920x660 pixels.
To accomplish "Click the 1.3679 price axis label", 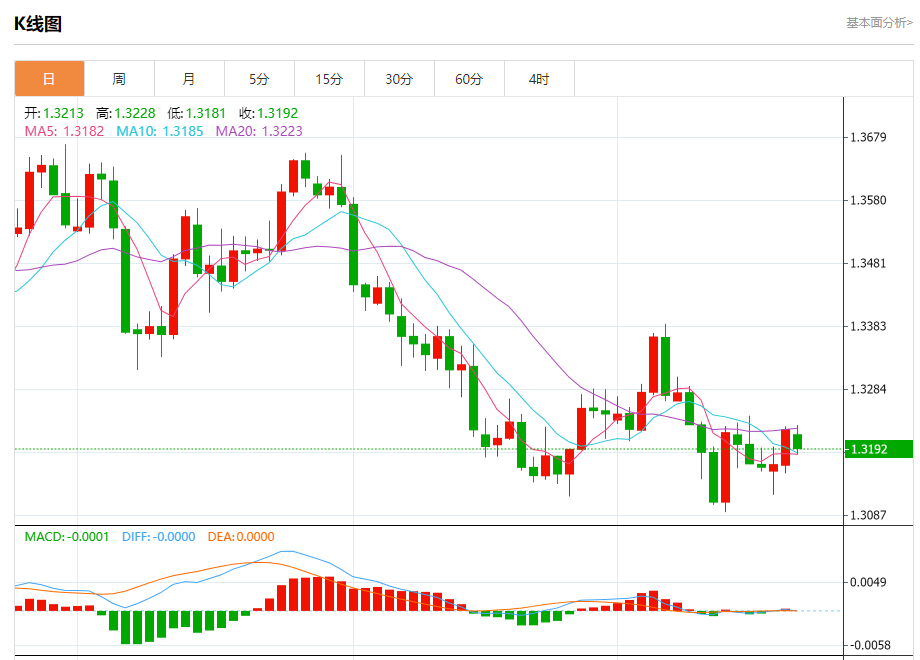I will [x=868, y=137].
